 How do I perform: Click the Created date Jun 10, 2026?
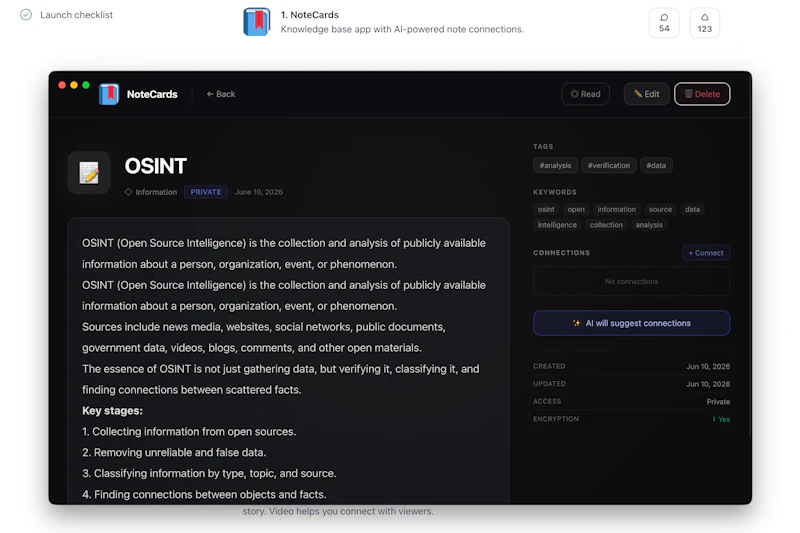[x=708, y=367]
